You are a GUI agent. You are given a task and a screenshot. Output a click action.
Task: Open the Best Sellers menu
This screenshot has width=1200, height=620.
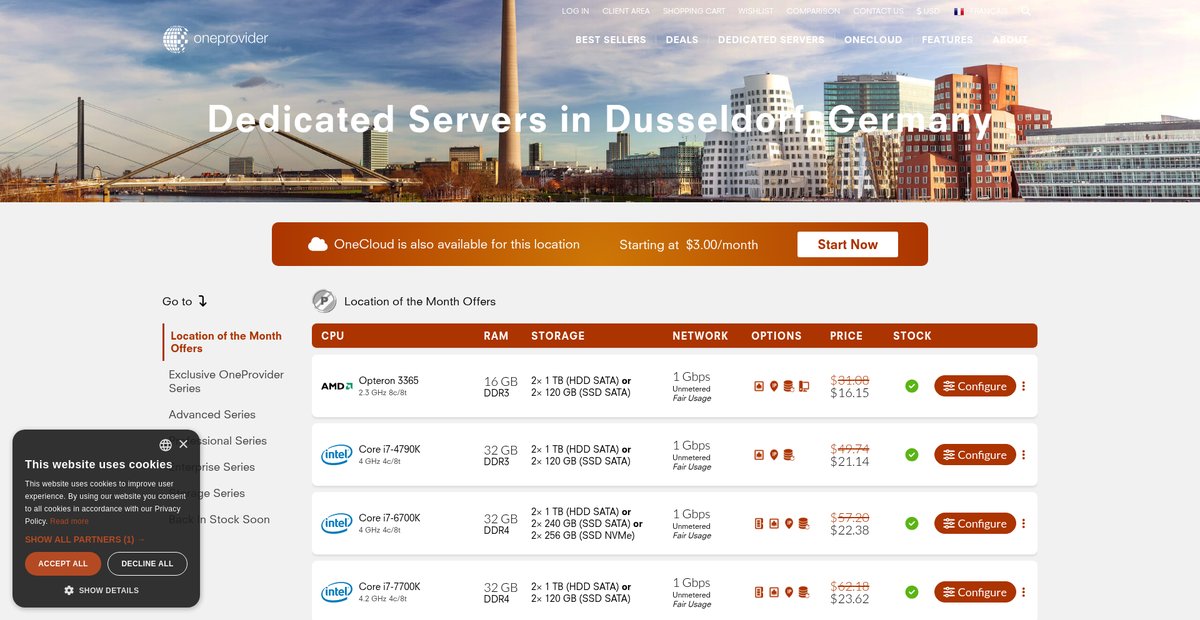tap(611, 40)
